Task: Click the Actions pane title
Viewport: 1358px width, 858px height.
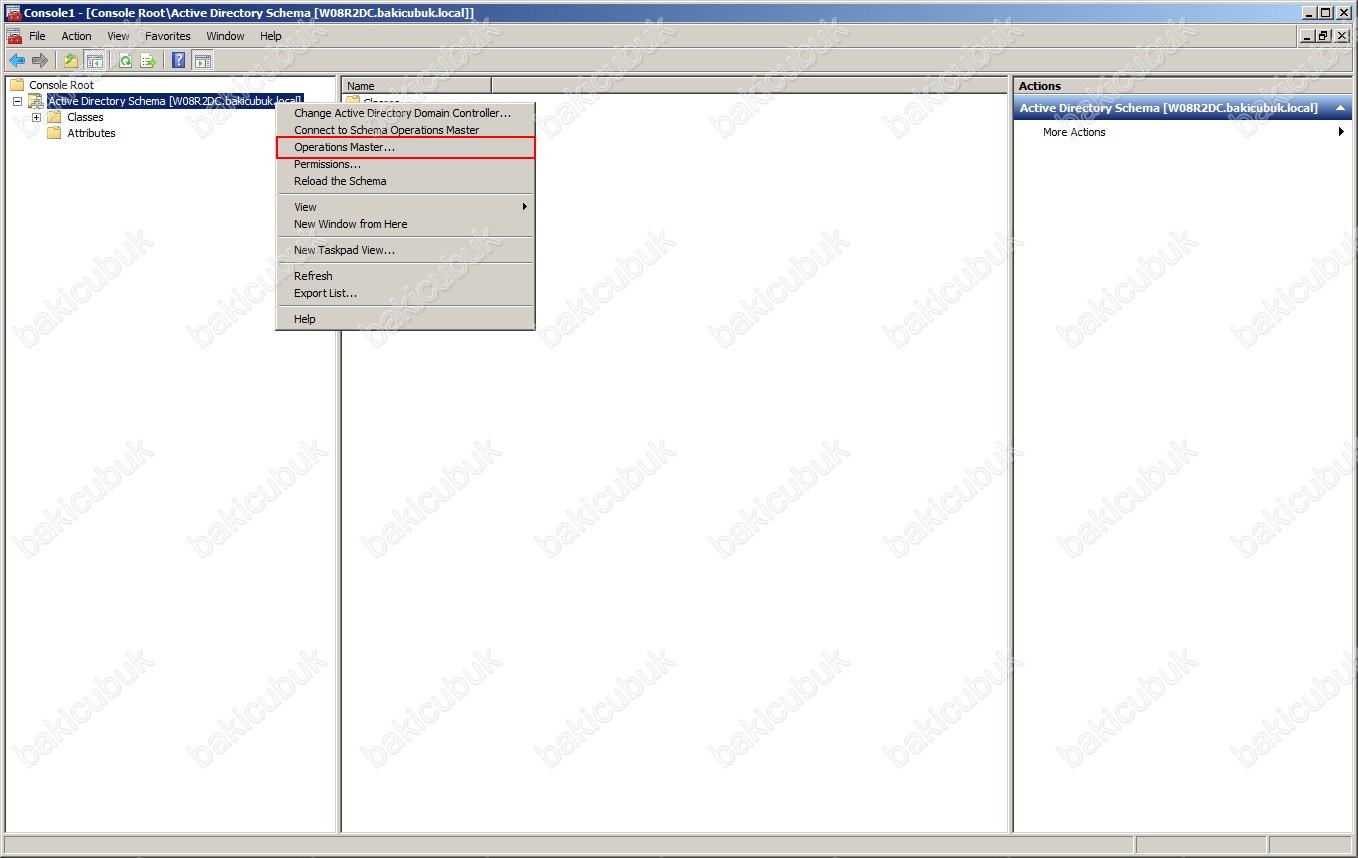Action: pos(1040,86)
